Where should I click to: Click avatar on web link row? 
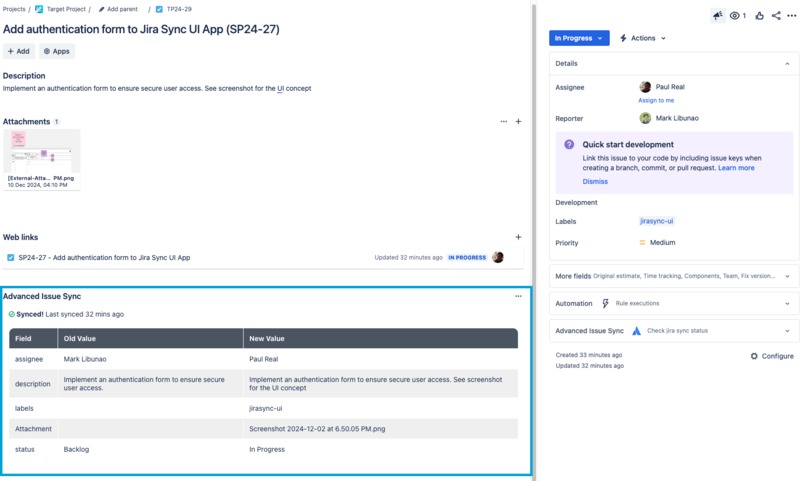(498, 257)
